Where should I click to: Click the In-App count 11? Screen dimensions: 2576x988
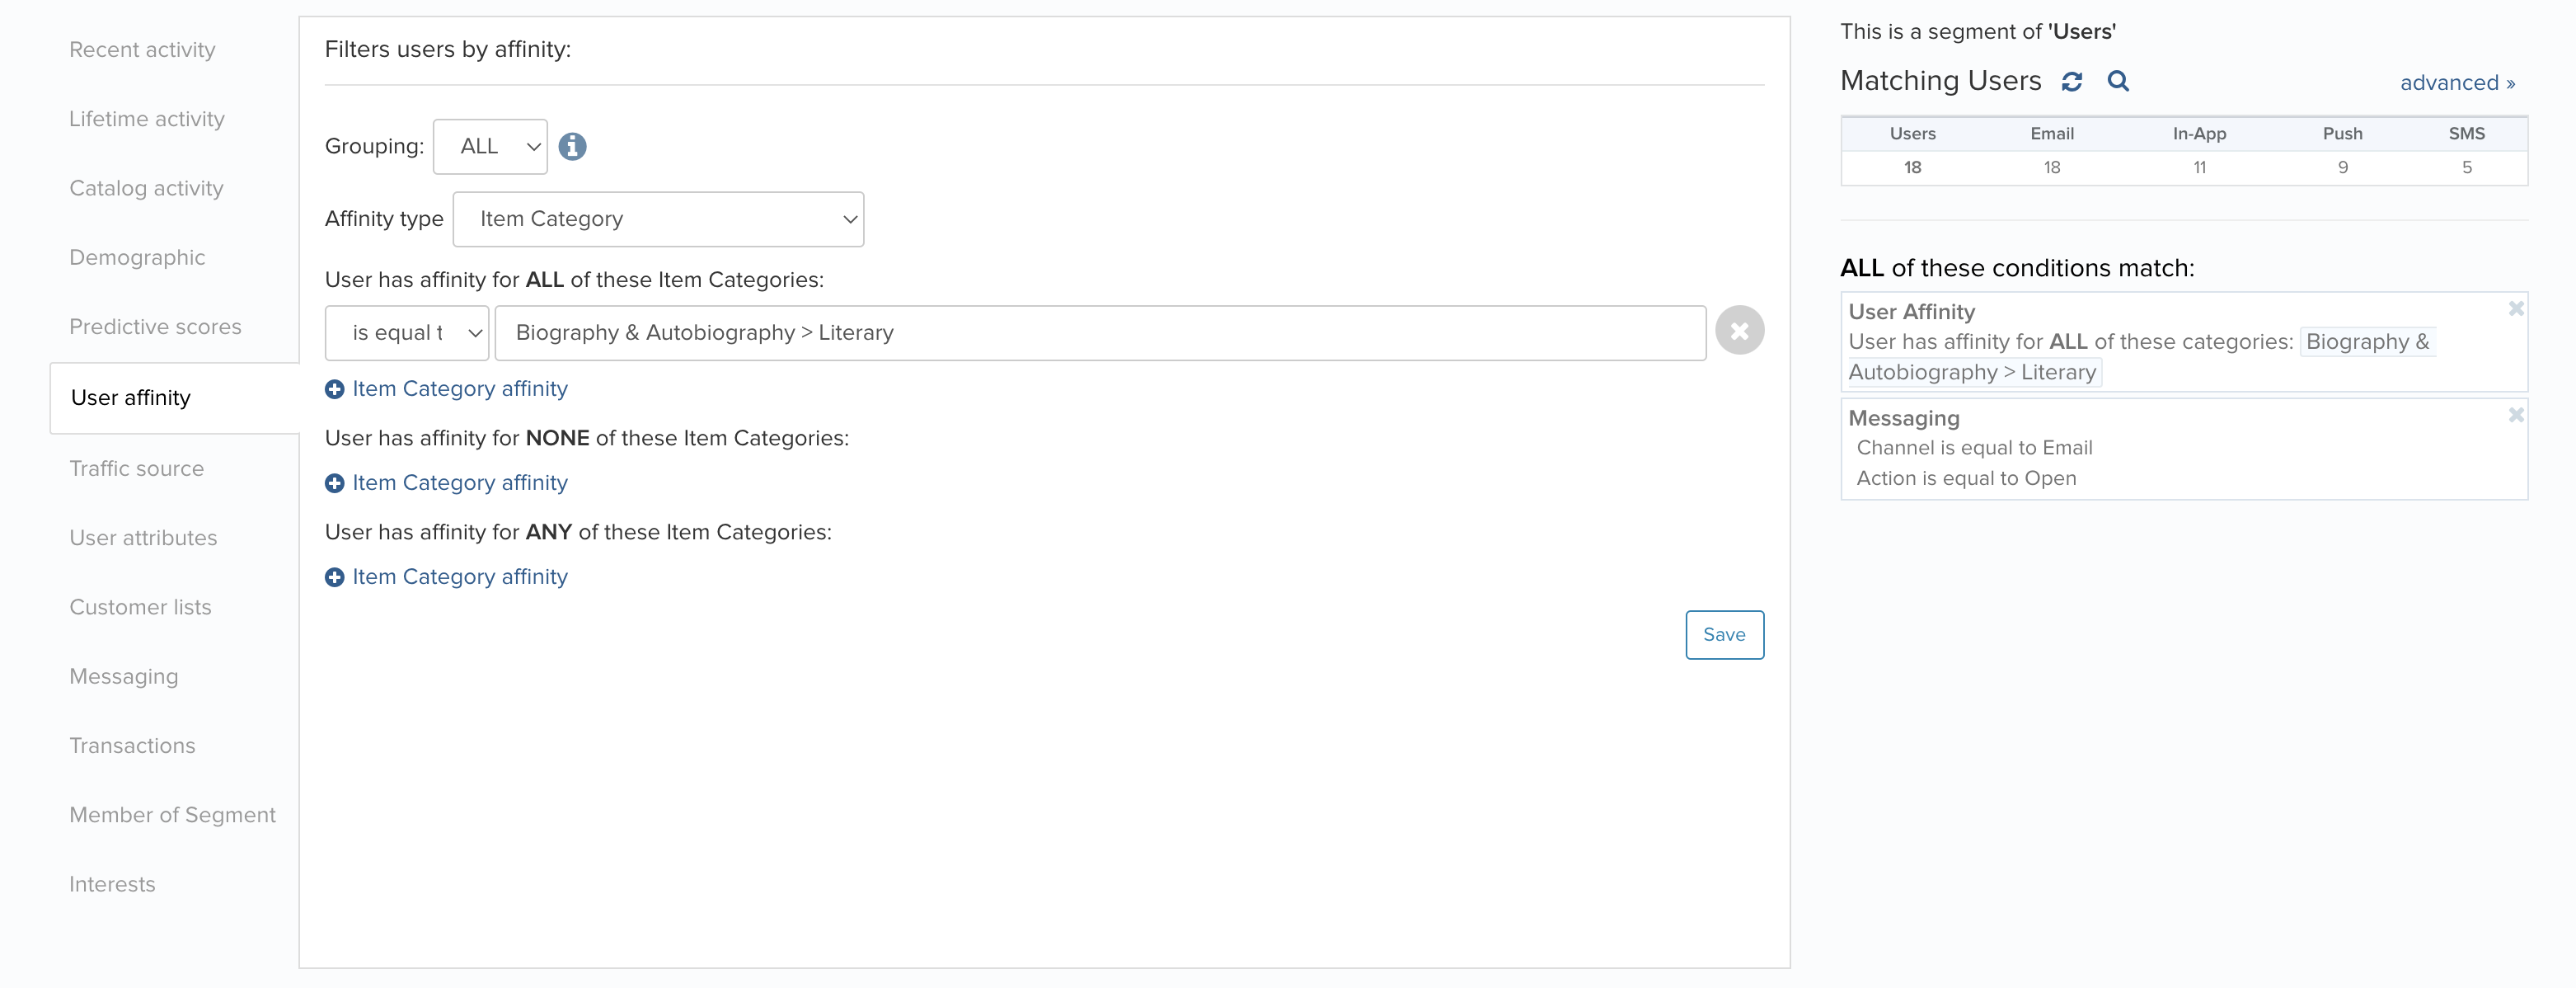click(x=2199, y=168)
